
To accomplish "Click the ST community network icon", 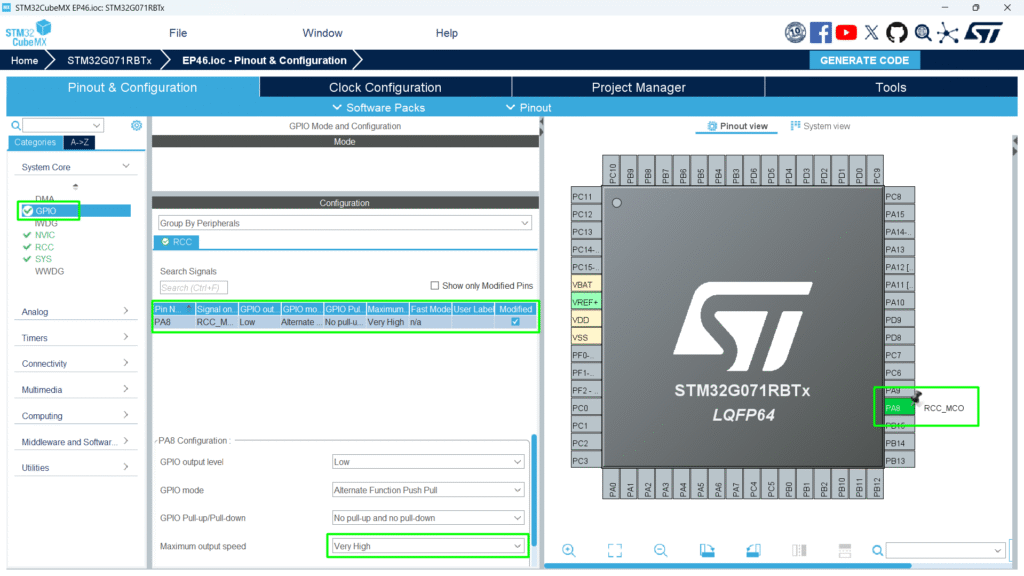I will (x=947, y=33).
